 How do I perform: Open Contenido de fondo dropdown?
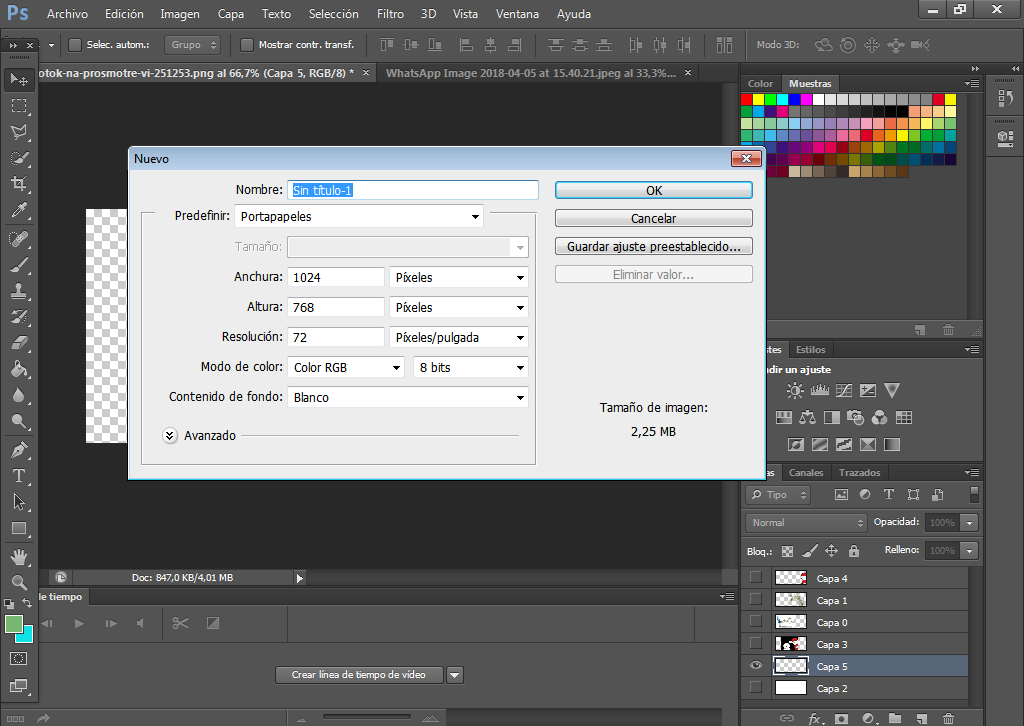[408, 398]
